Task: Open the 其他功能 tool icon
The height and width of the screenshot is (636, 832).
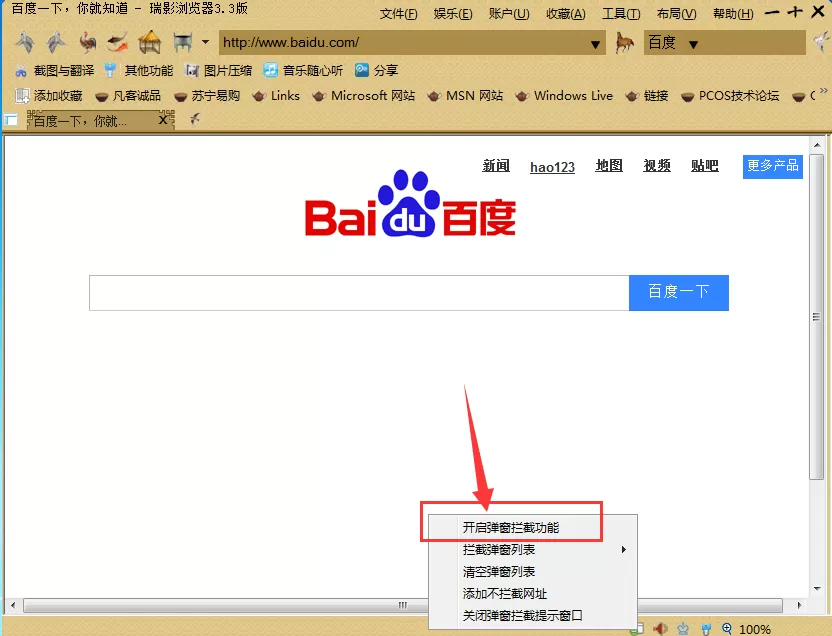Action: pos(110,70)
